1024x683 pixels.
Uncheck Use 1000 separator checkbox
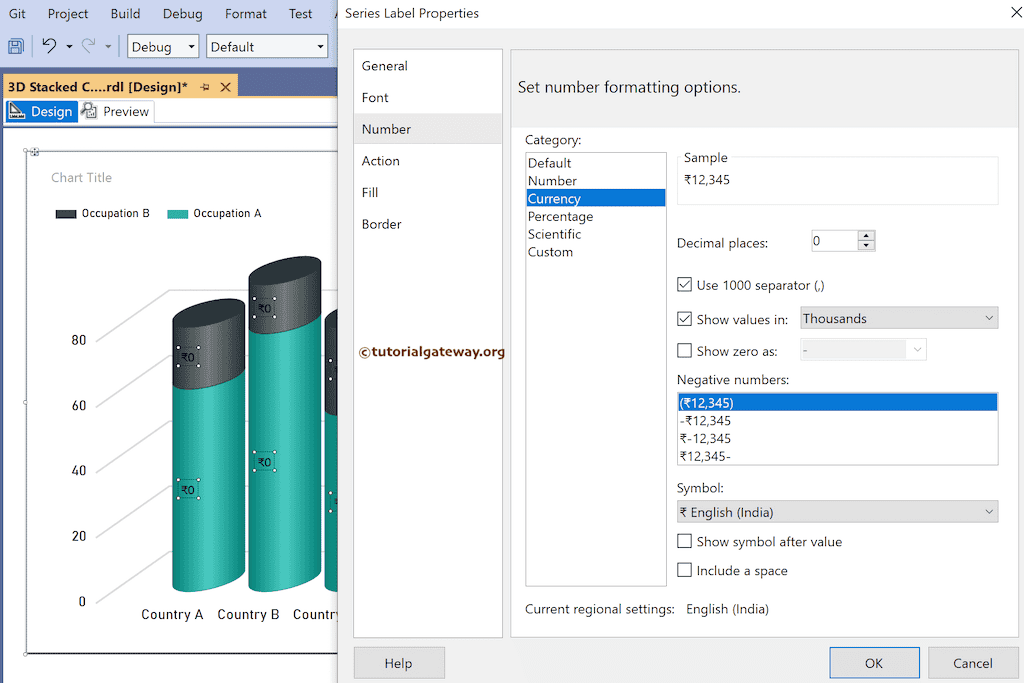(685, 285)
